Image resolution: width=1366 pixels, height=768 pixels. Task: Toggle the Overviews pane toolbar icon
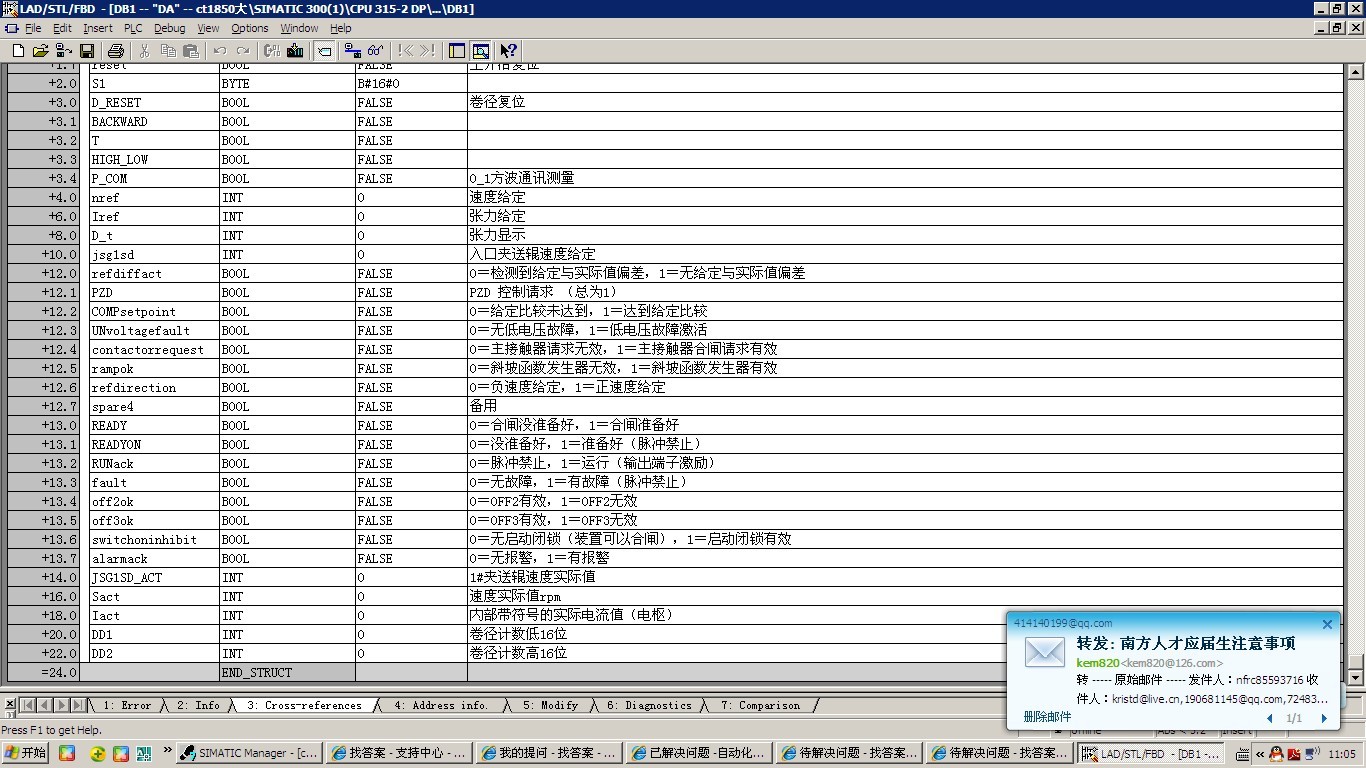point(457,50)
